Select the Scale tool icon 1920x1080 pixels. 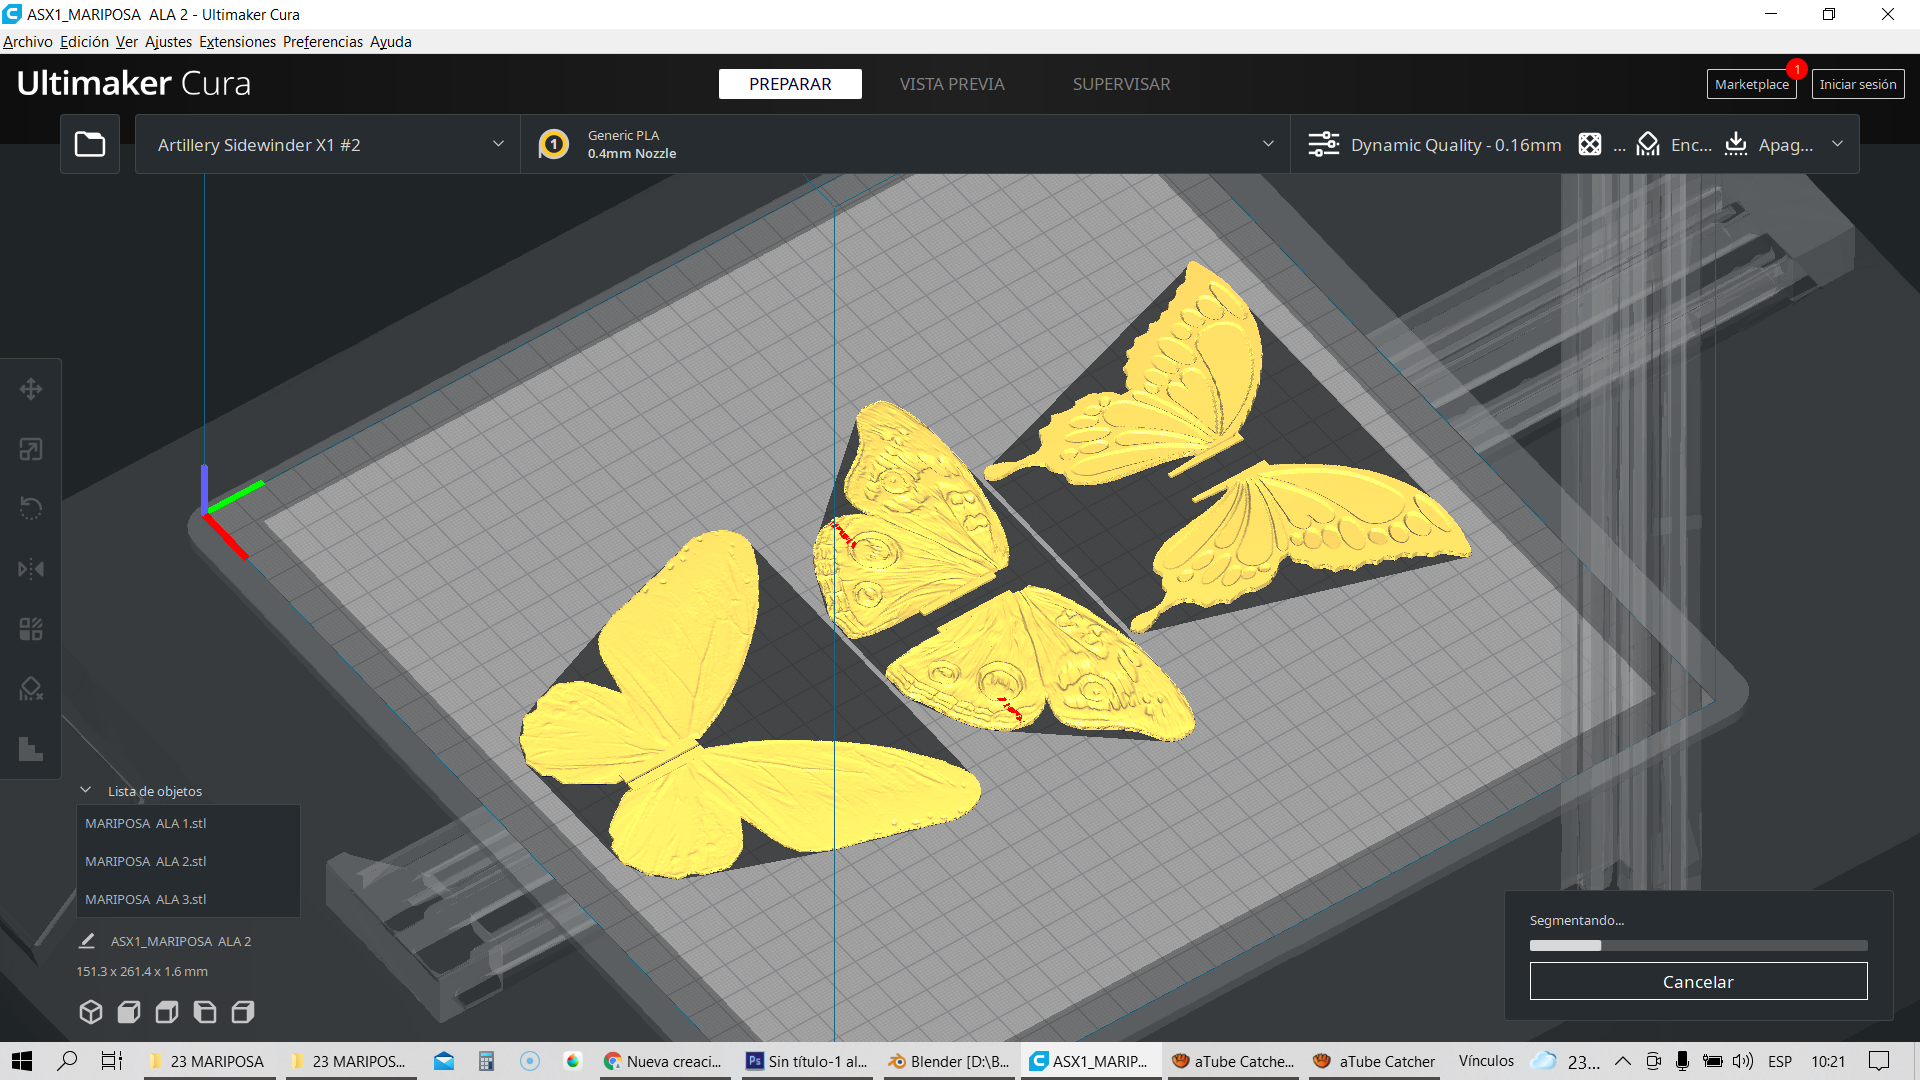coord(31,449)
